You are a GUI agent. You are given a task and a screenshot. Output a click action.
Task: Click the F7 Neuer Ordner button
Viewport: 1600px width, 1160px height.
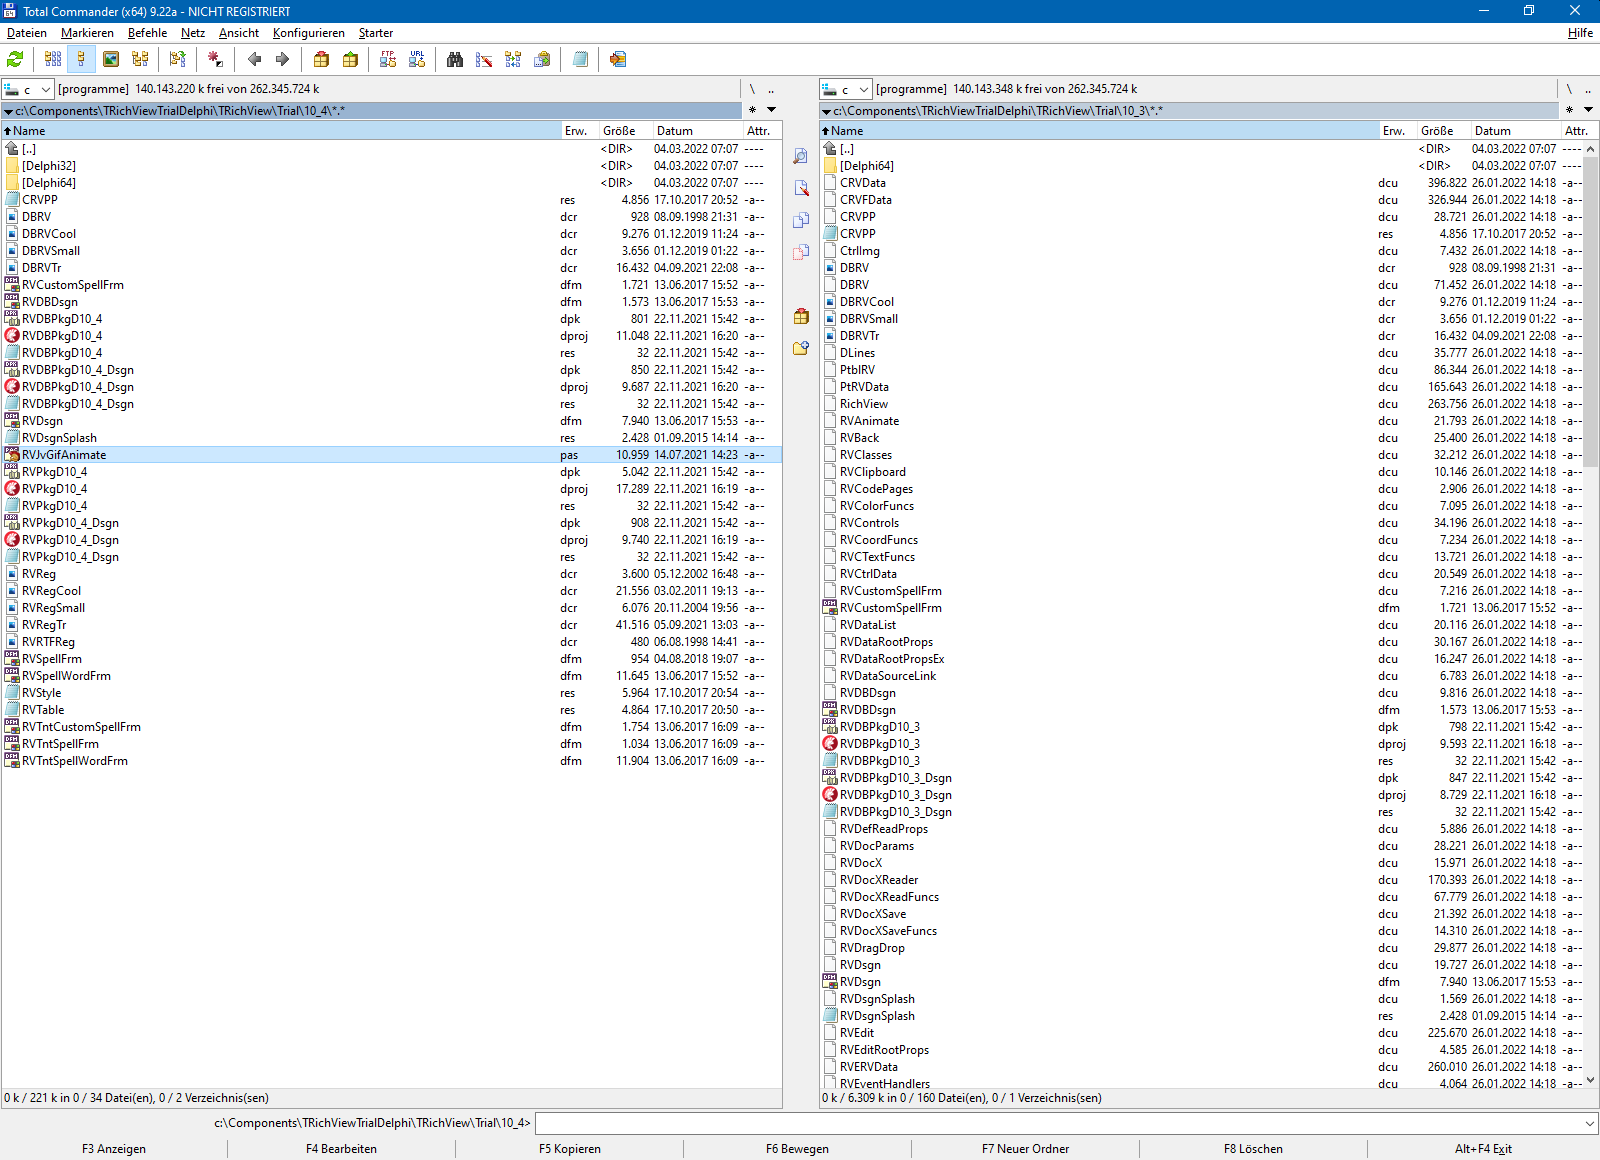point(1026,1149)
